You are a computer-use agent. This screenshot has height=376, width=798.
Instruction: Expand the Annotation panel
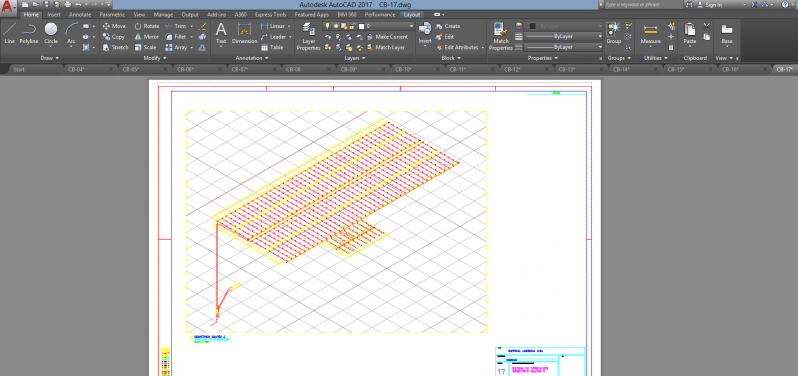[x=252, y=58]
